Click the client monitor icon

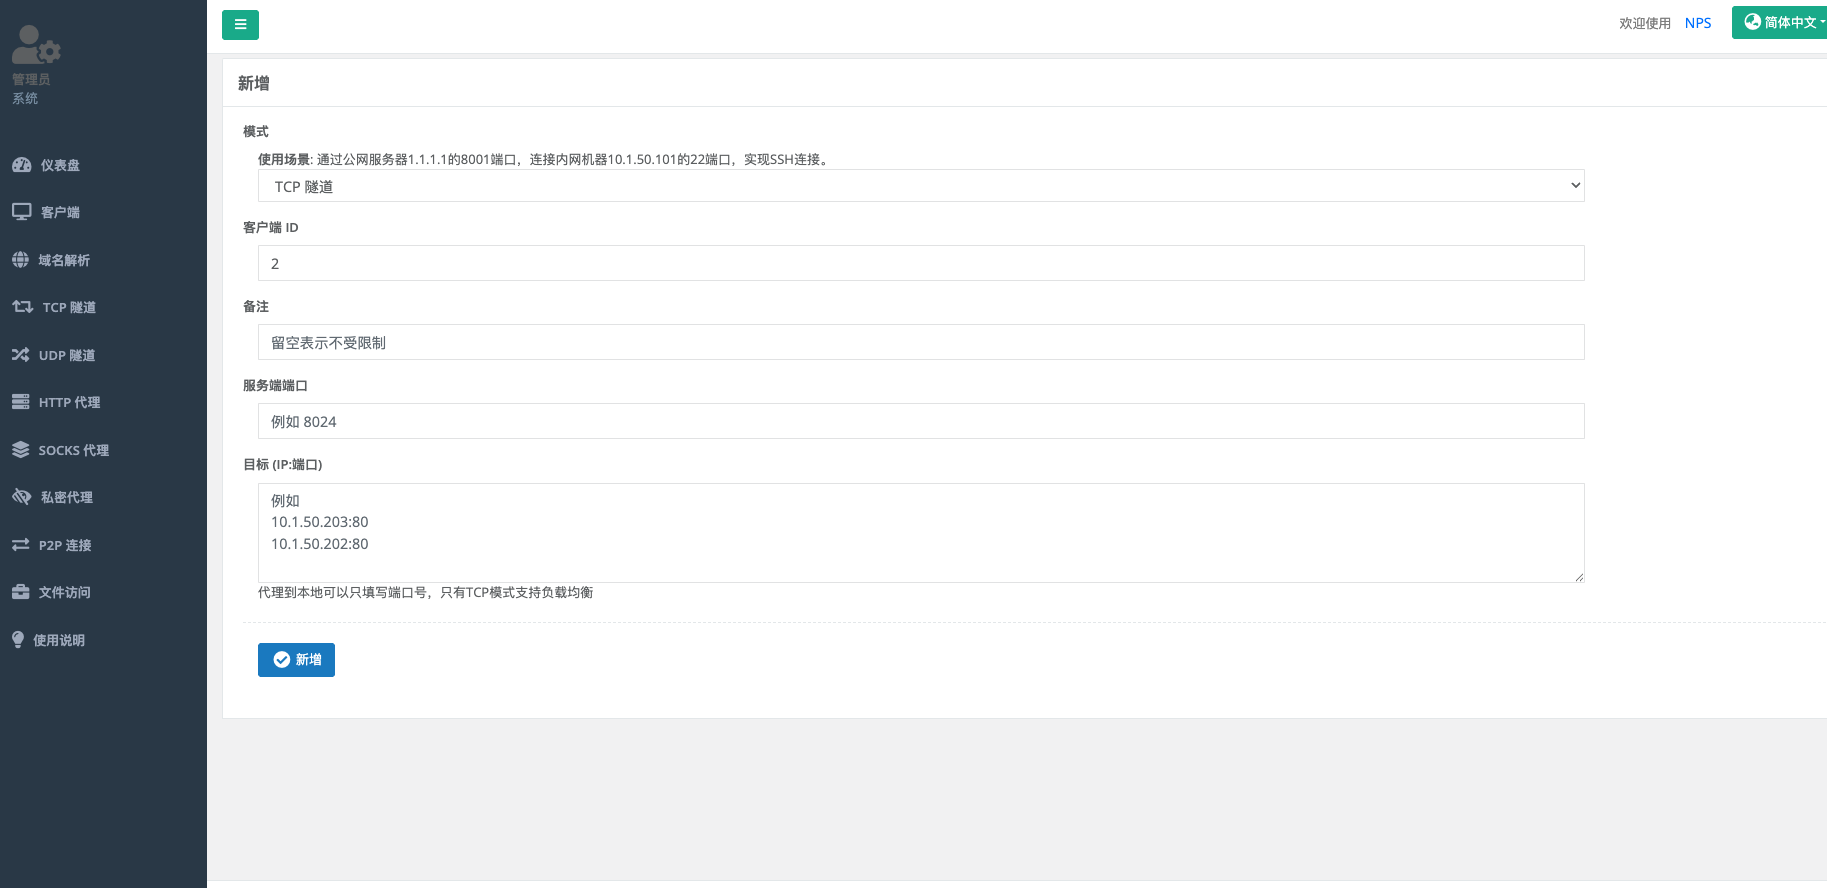pyautogui.click(x=21, y=212)
